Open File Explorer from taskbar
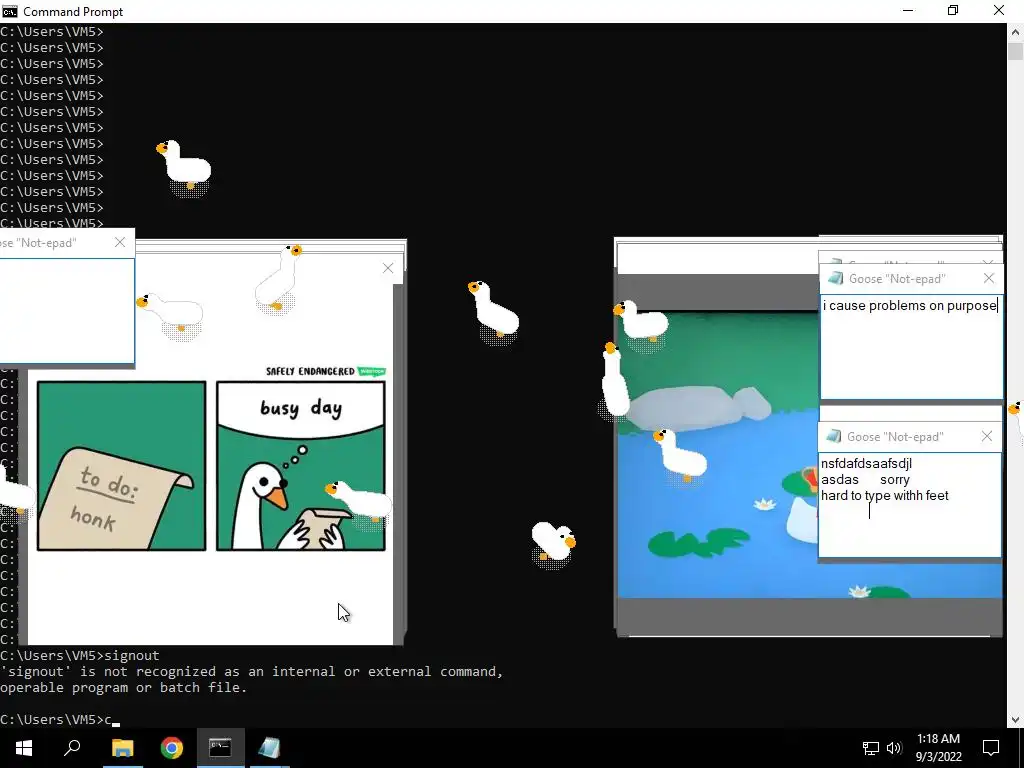Image resolution: width=1024 pixels, height=768 pixels. [x=122, y=748]
